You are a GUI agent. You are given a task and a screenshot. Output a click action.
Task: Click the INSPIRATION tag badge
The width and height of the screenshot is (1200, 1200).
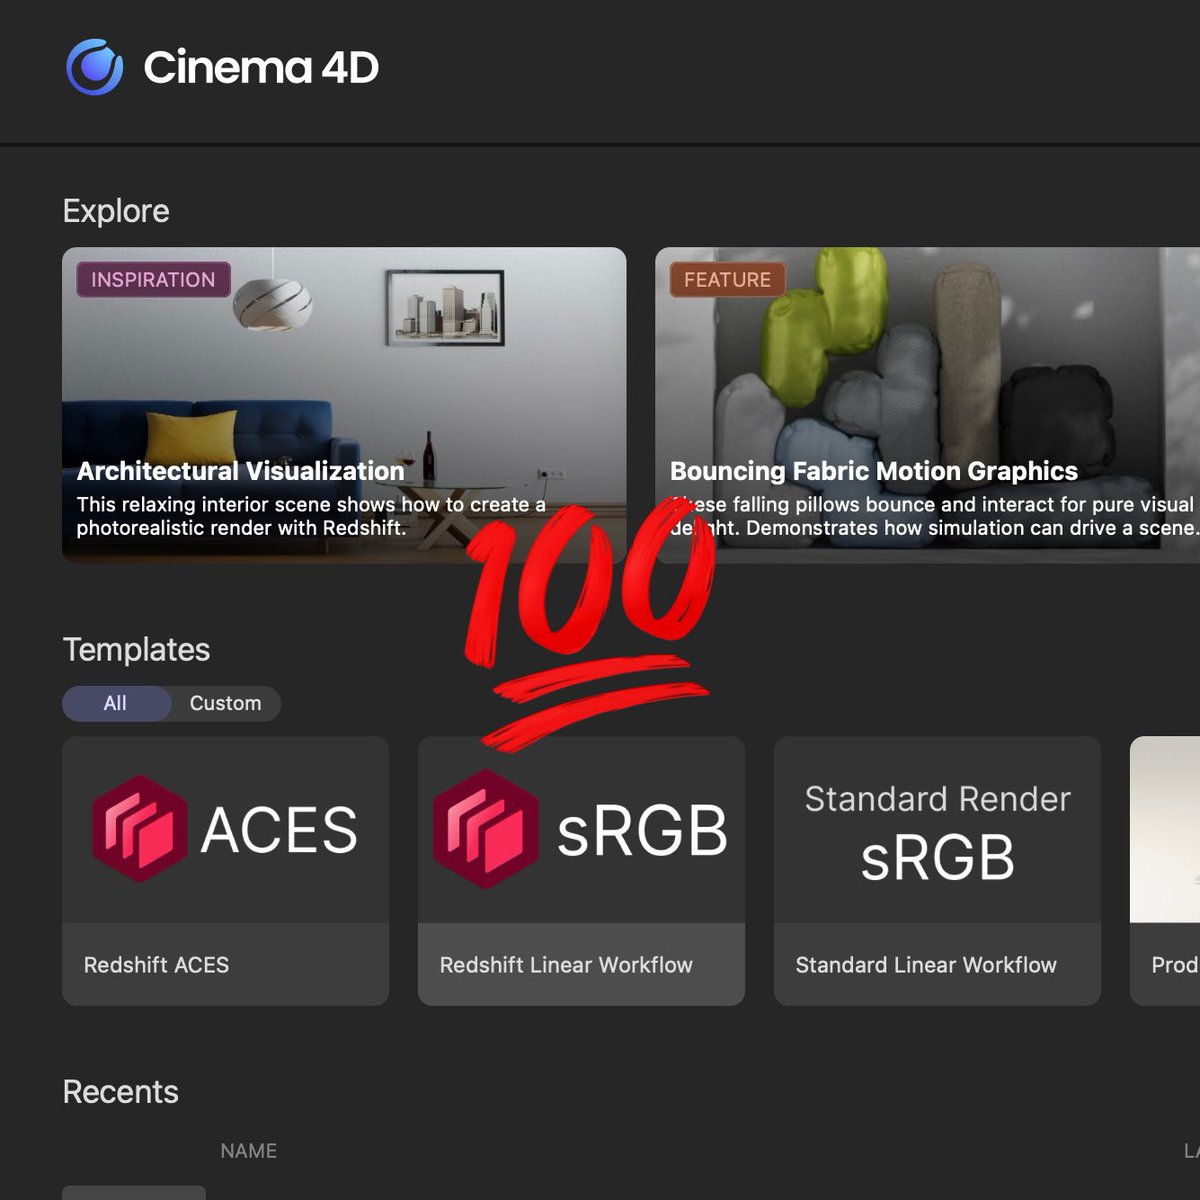(153, 280)
